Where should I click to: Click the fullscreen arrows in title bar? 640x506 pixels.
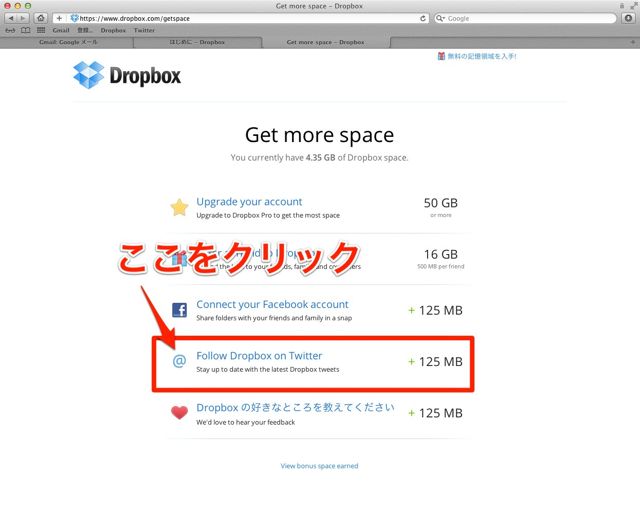pyautogui.click(x=633, y=6)
